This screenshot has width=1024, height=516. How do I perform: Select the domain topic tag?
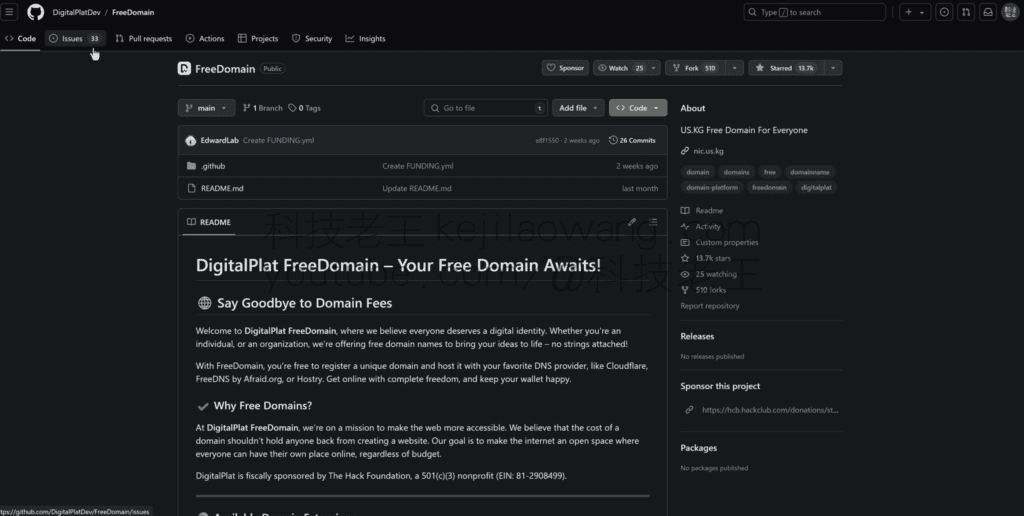tap(697, 172)
